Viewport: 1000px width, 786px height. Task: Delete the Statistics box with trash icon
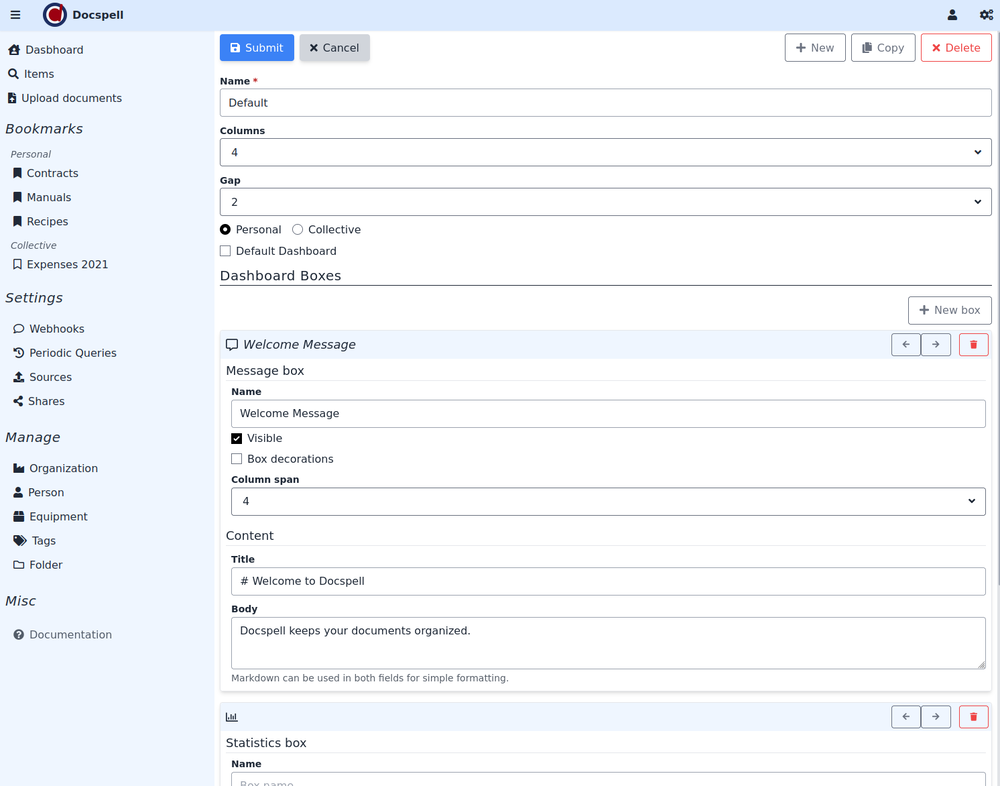point(973,717)
